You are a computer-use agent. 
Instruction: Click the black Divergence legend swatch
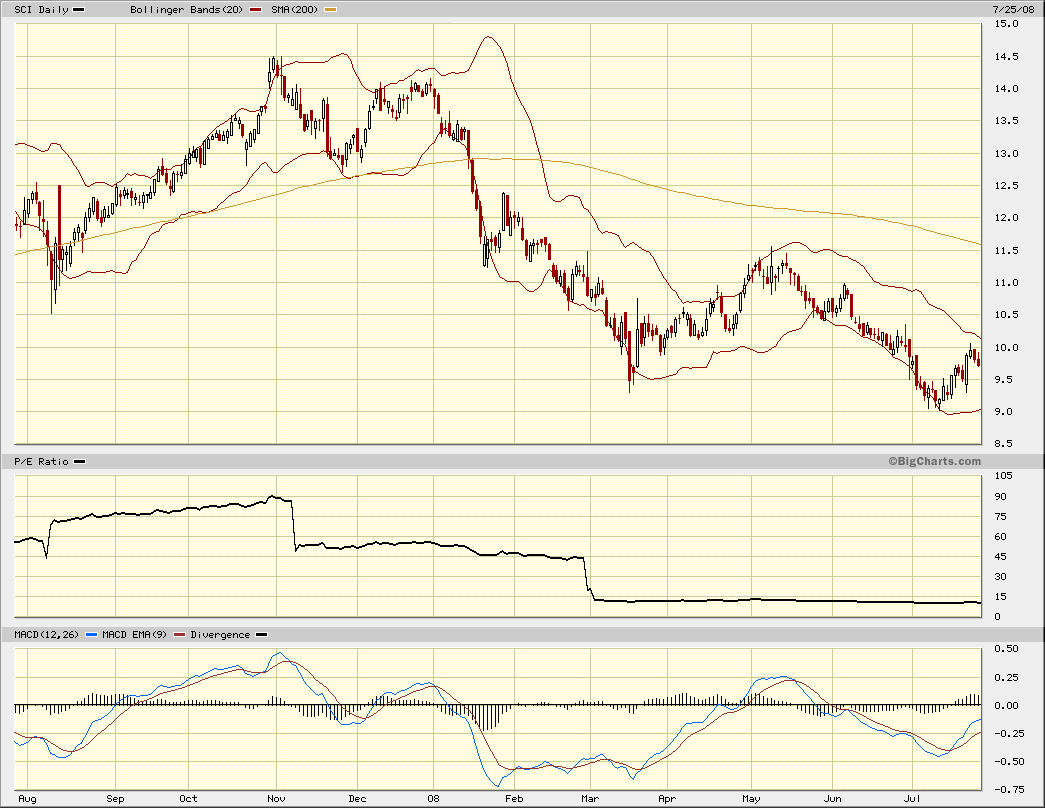pos(262,635)
